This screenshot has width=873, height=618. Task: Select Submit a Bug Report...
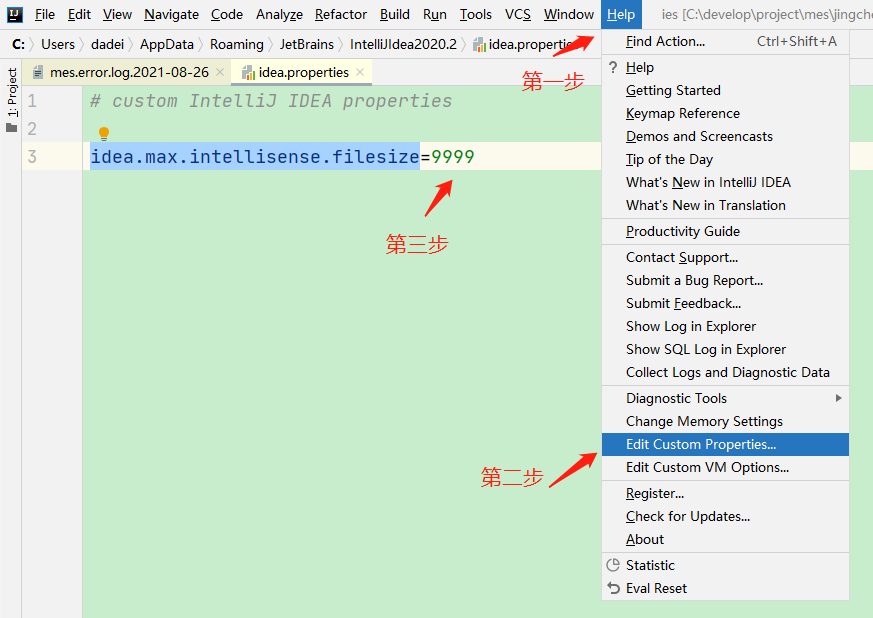725,280
